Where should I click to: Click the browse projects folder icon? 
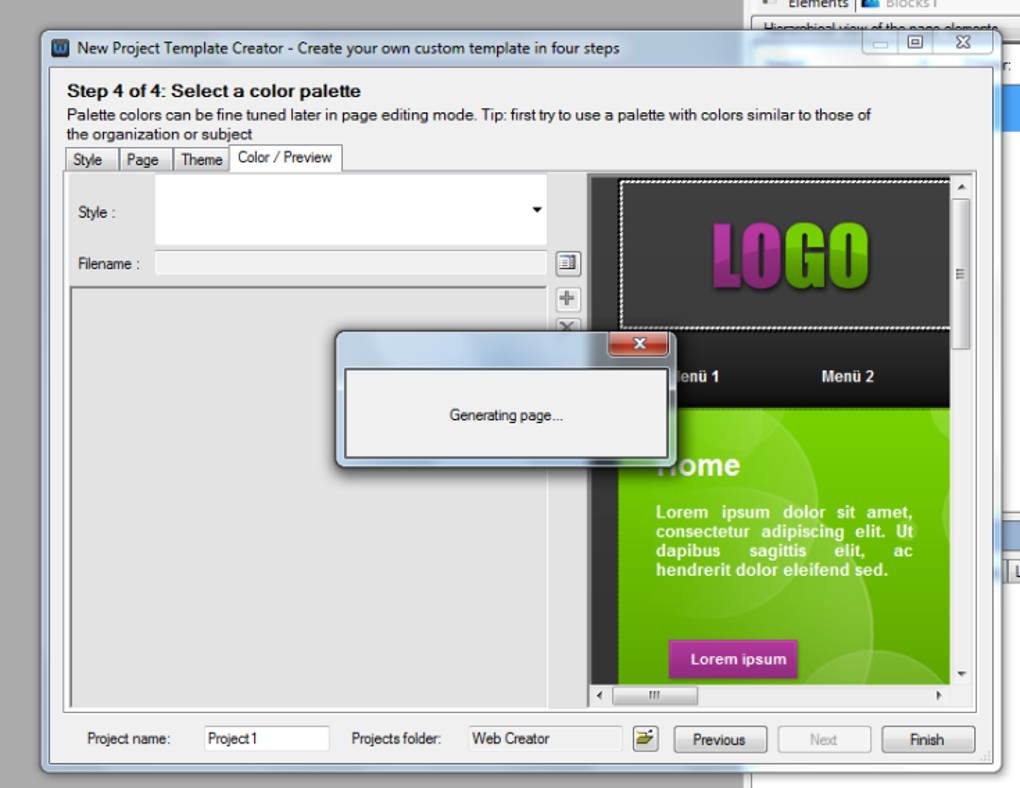[645, 739]
